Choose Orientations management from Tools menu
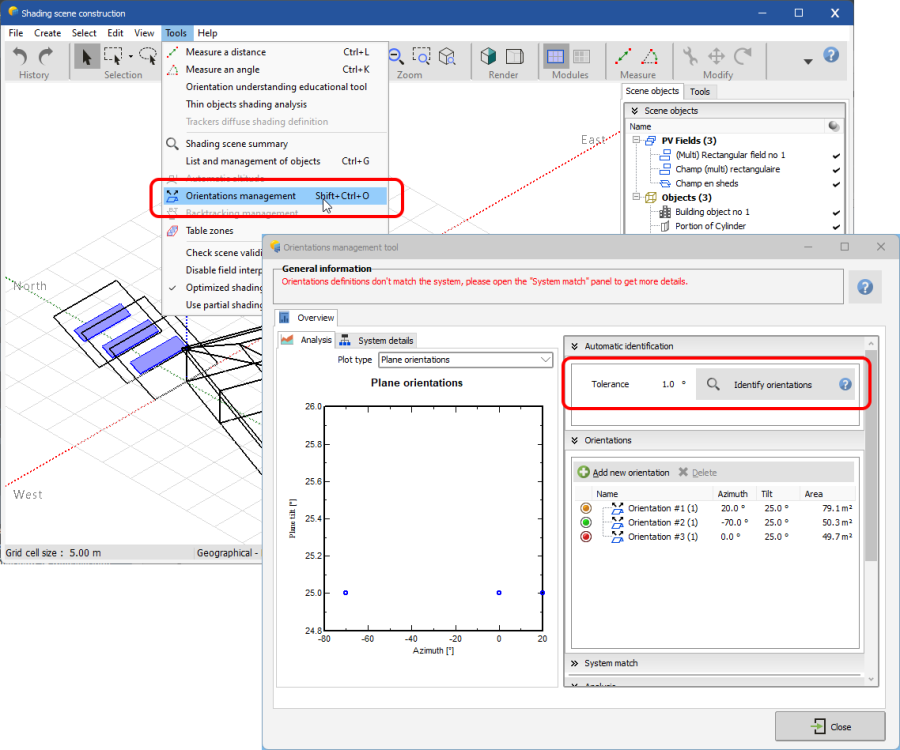Screen dimensions: 900x750 (241, 196)
